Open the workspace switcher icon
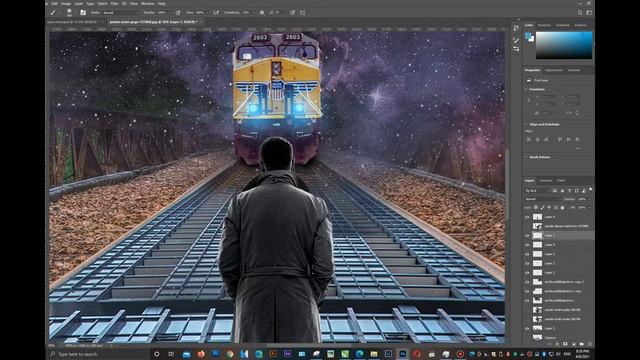The height and width of the screenshot is (360, 640). pos(589,13)
